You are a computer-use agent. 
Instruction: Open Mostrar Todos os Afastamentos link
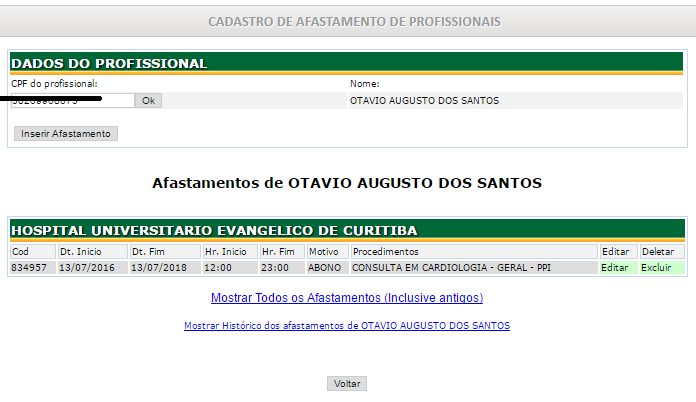pyautogui.click(x=347, y=298)
